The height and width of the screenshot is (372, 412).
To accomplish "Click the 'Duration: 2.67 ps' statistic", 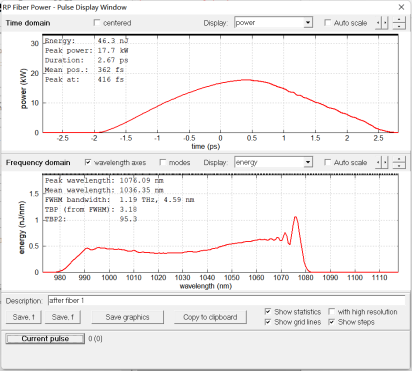I will [x=87, y=60].
